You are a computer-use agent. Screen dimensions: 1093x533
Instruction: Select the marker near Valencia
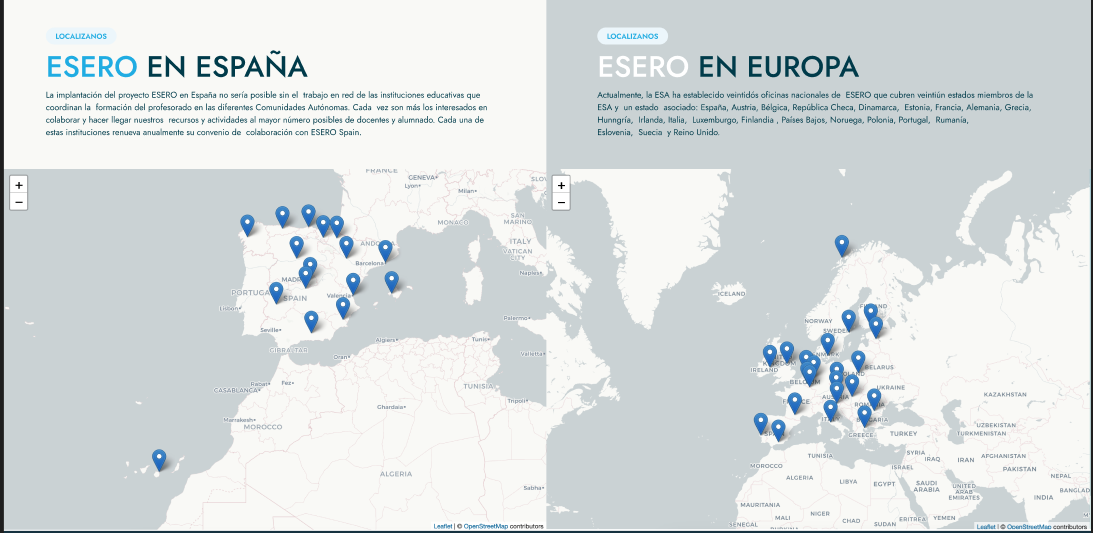coord(353,283)
